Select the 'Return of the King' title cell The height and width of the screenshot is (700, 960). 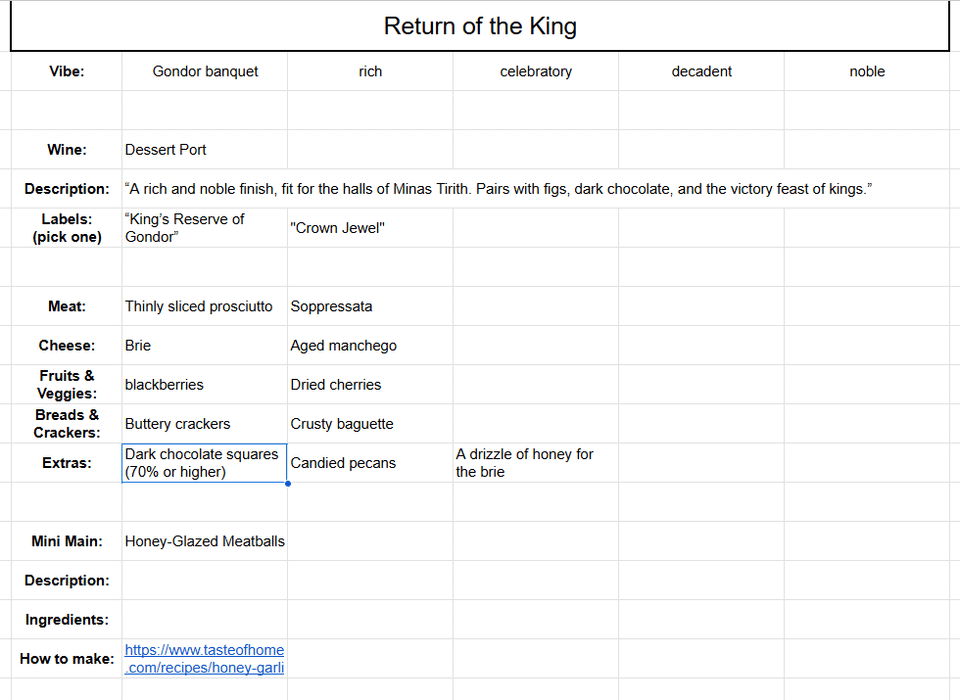point(480,27)
